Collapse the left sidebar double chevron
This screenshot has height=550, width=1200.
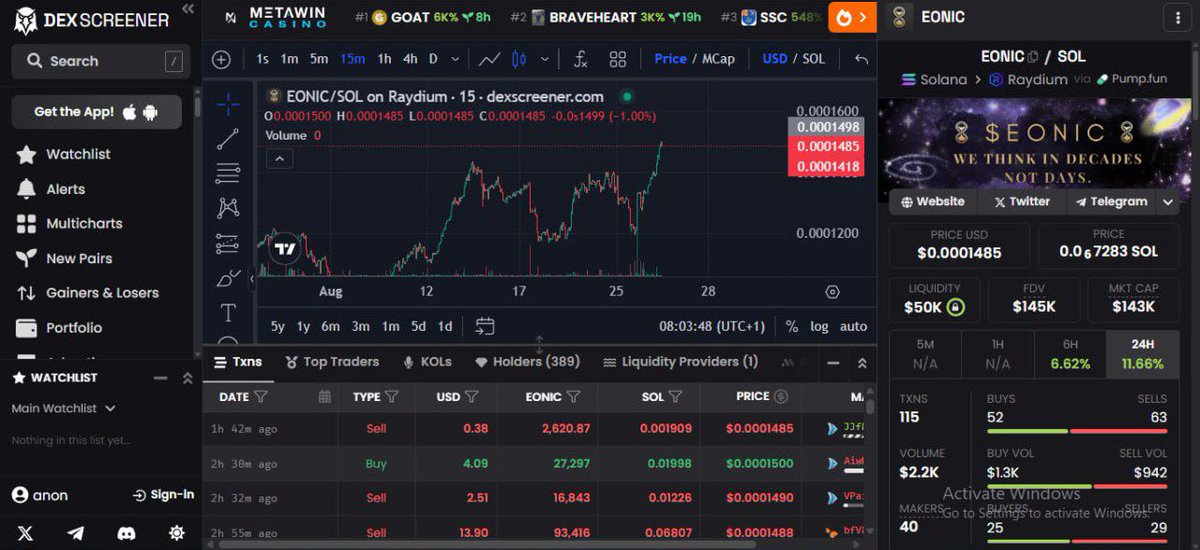pyautogui.click(x=187, y=9)
